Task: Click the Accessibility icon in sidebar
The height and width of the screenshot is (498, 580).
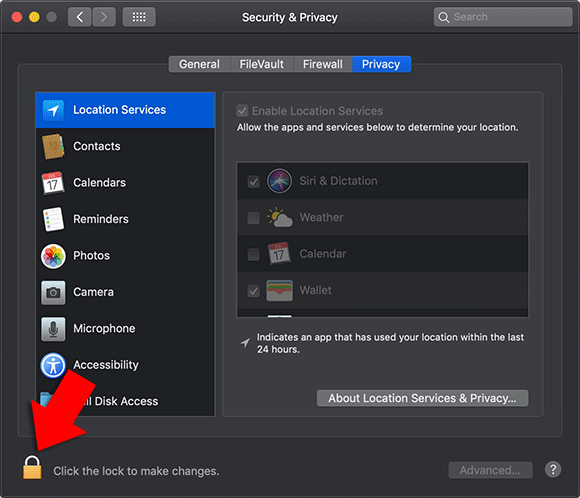Action: coord(53,365)
